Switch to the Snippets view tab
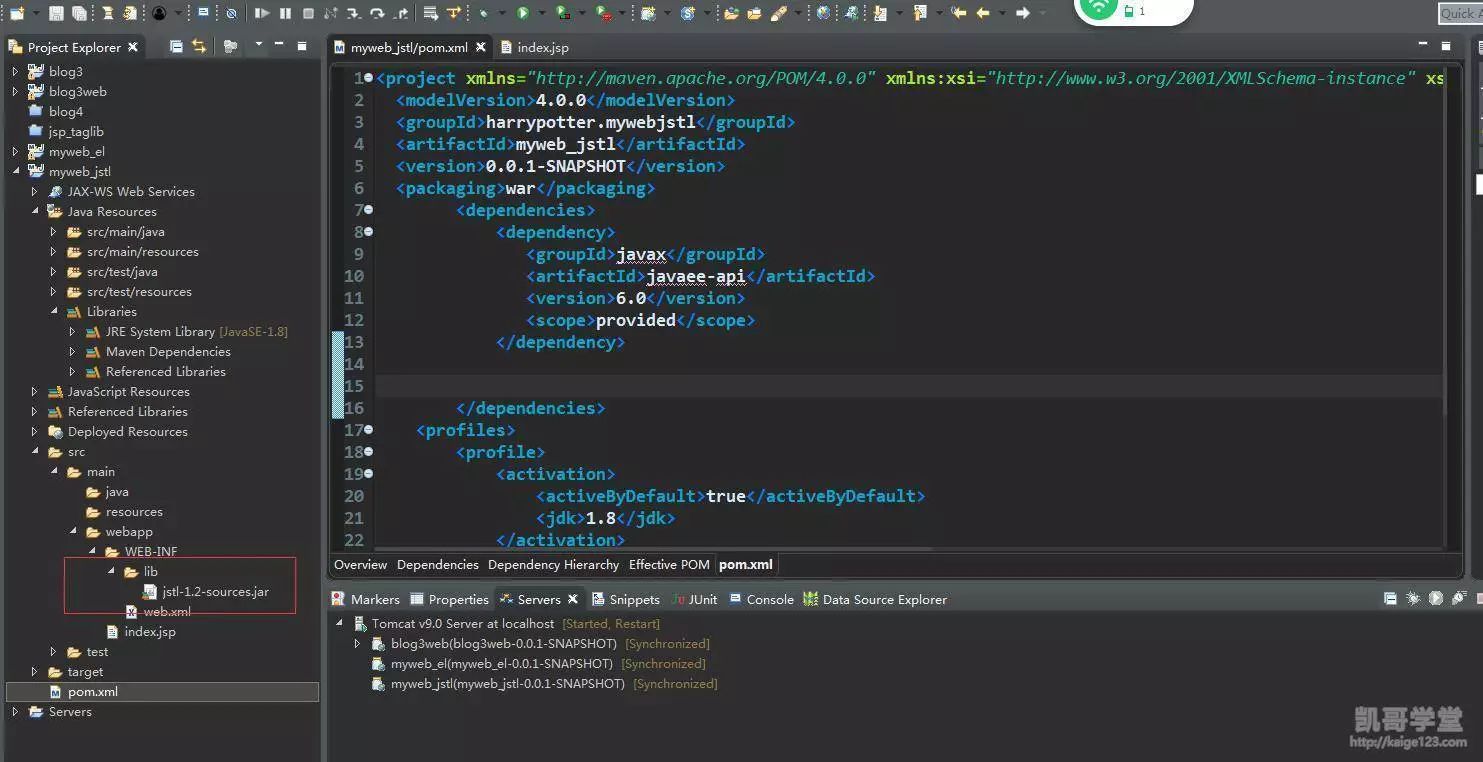Image resolution: width=1483 pixels, height=762 pixels. 626,599
